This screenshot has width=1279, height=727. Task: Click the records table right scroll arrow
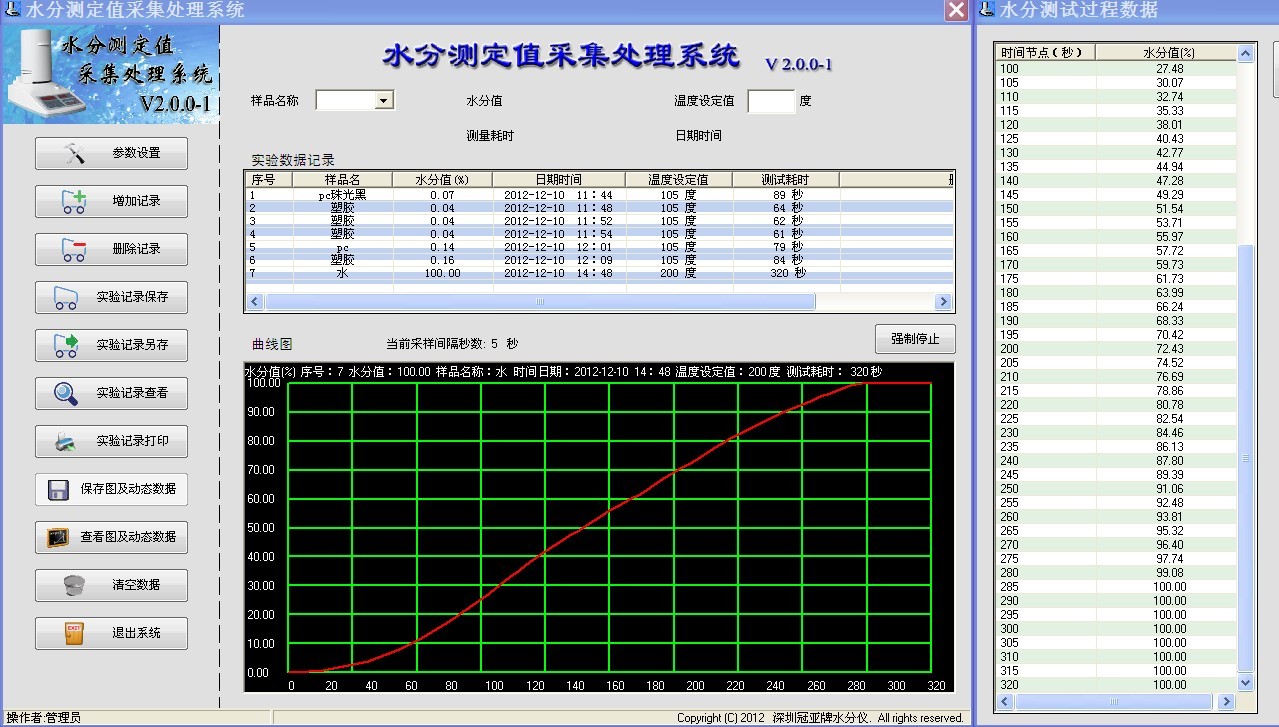point(943,302)
